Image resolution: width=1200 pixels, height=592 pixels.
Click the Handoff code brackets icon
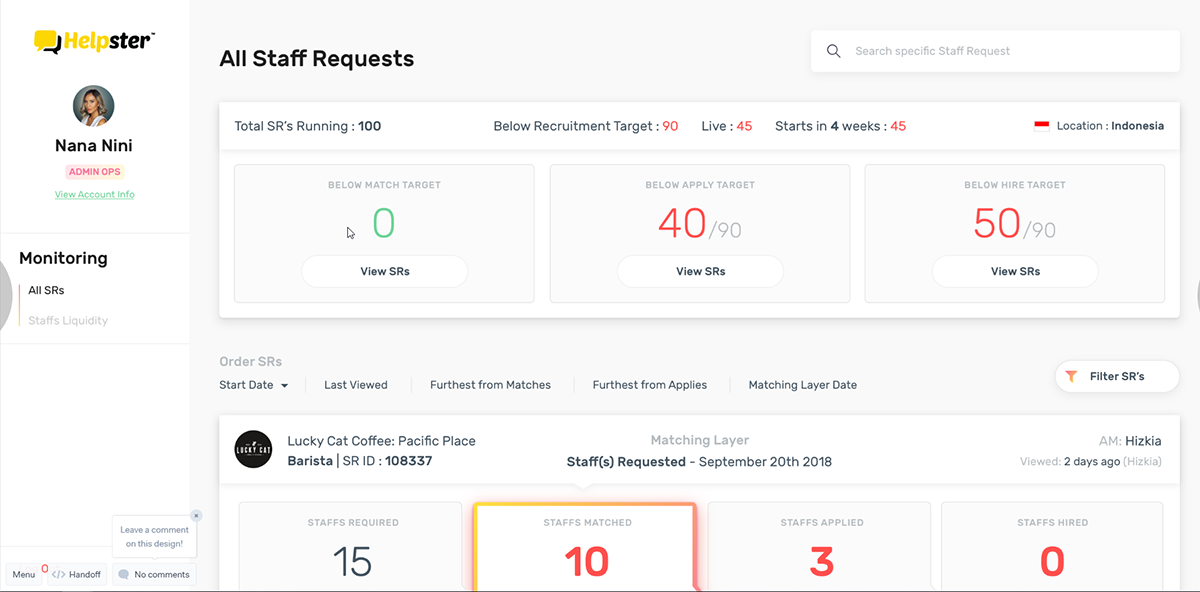pos(58,575)
